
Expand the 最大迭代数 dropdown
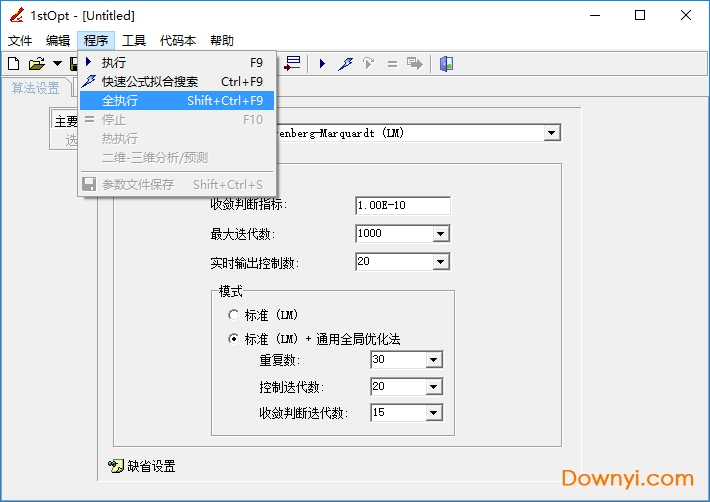coord(440,234)
